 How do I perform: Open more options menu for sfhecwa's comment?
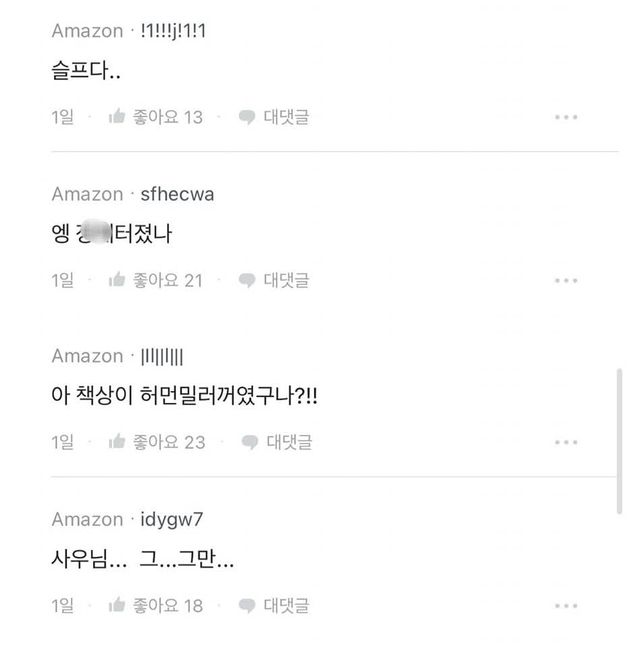(566, 280)
